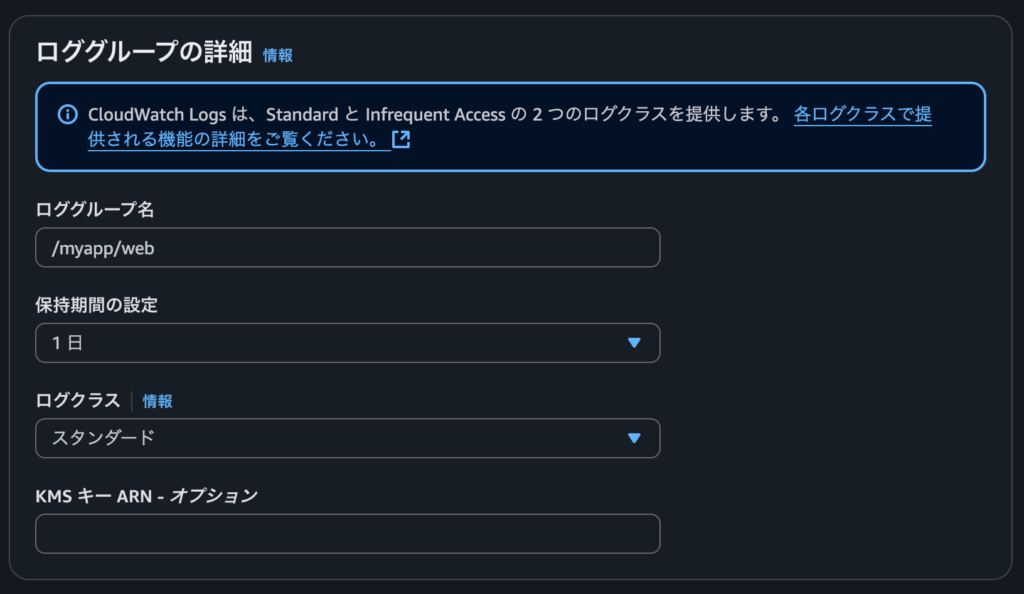Click the retention dropdown triangle arrow
The height and width of the screenshot is (594, 1024).
click(x=633, y=343)
